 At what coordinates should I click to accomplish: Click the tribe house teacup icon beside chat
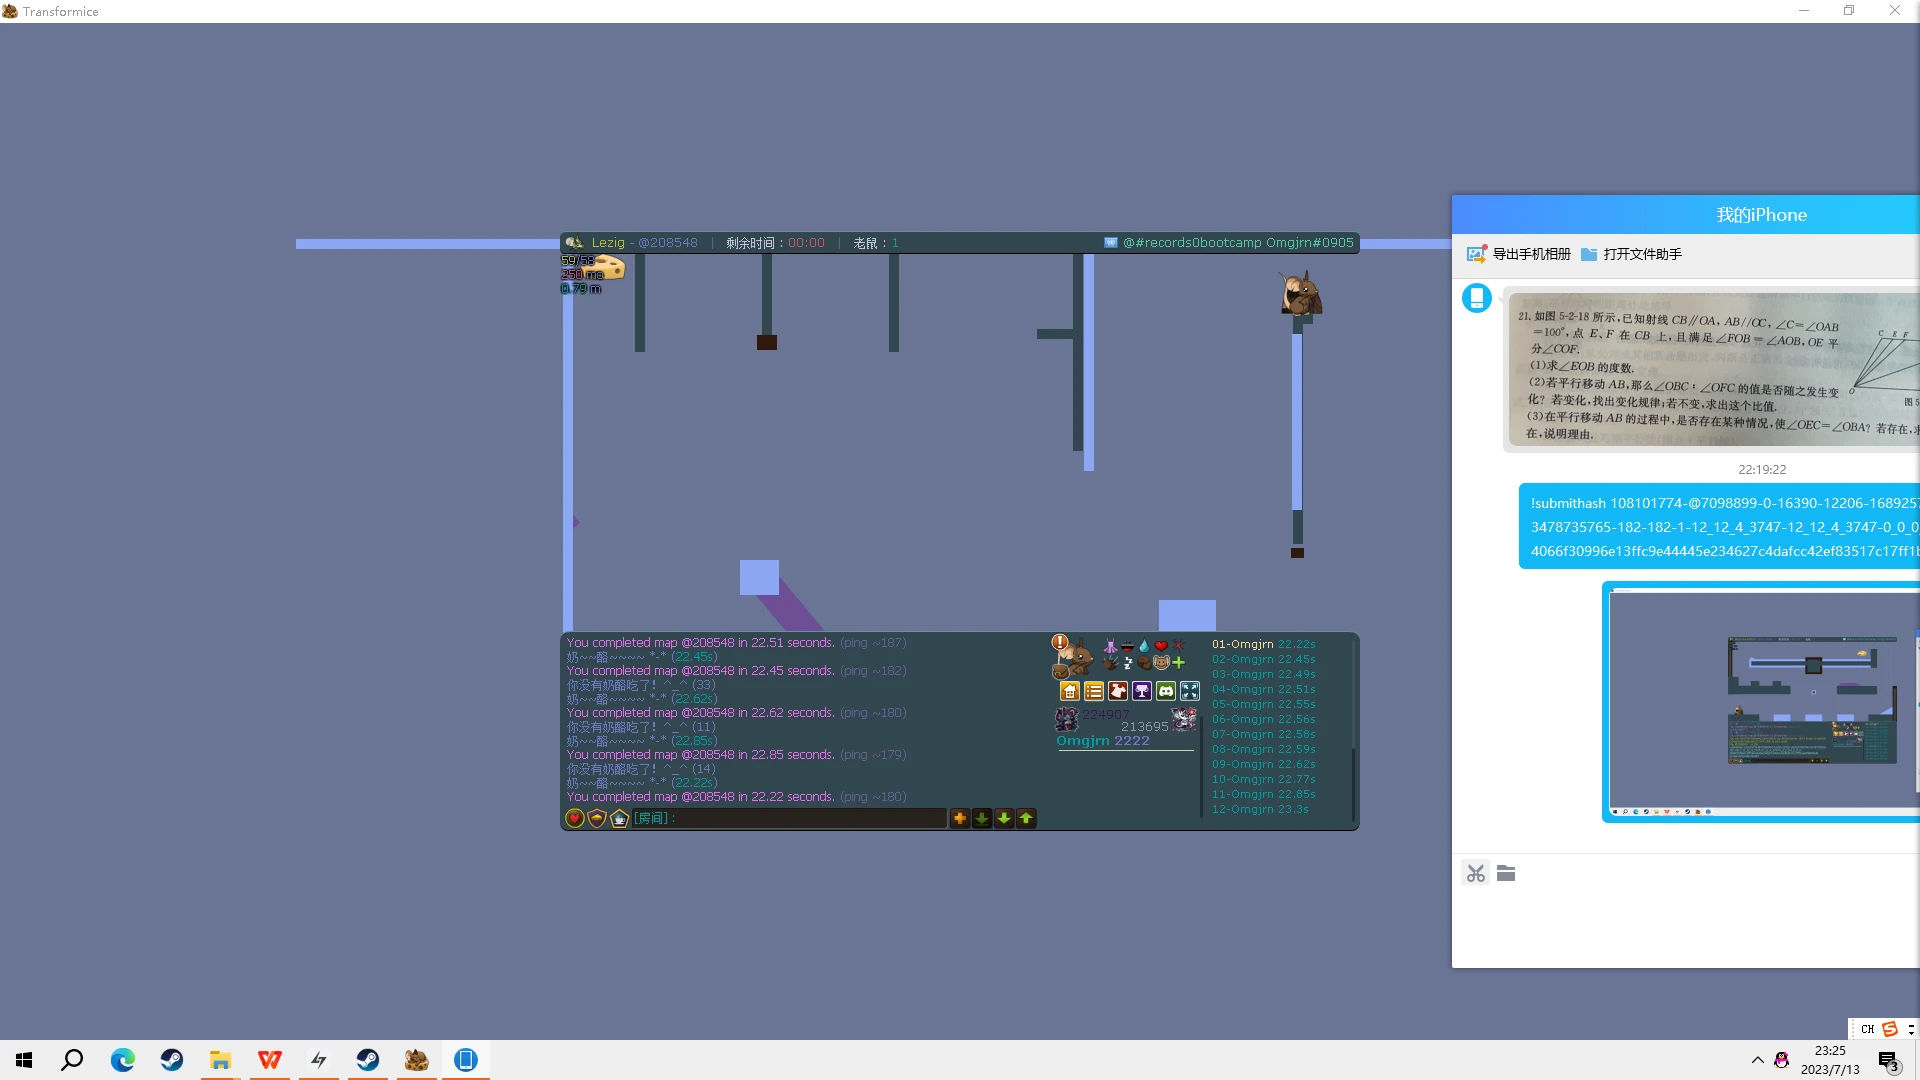click(619, 819)
